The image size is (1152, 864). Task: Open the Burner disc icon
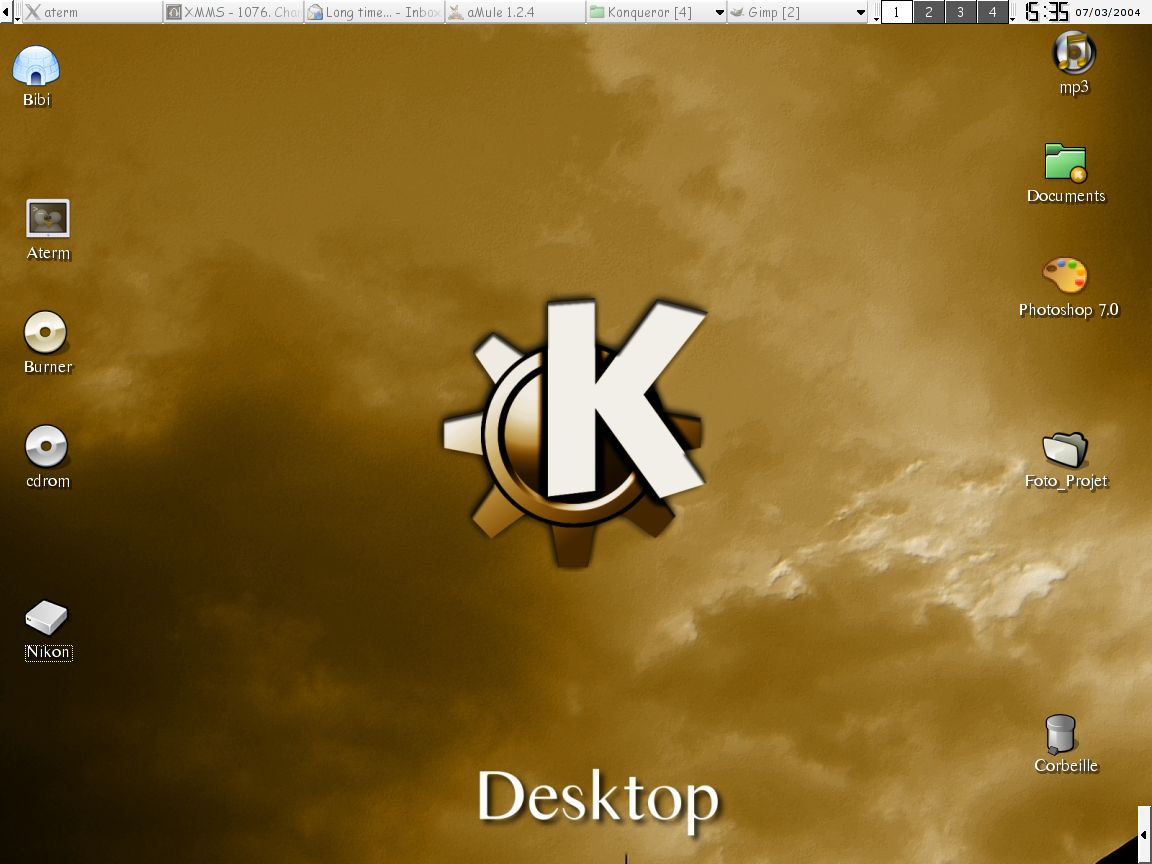(x=46, y=332)
